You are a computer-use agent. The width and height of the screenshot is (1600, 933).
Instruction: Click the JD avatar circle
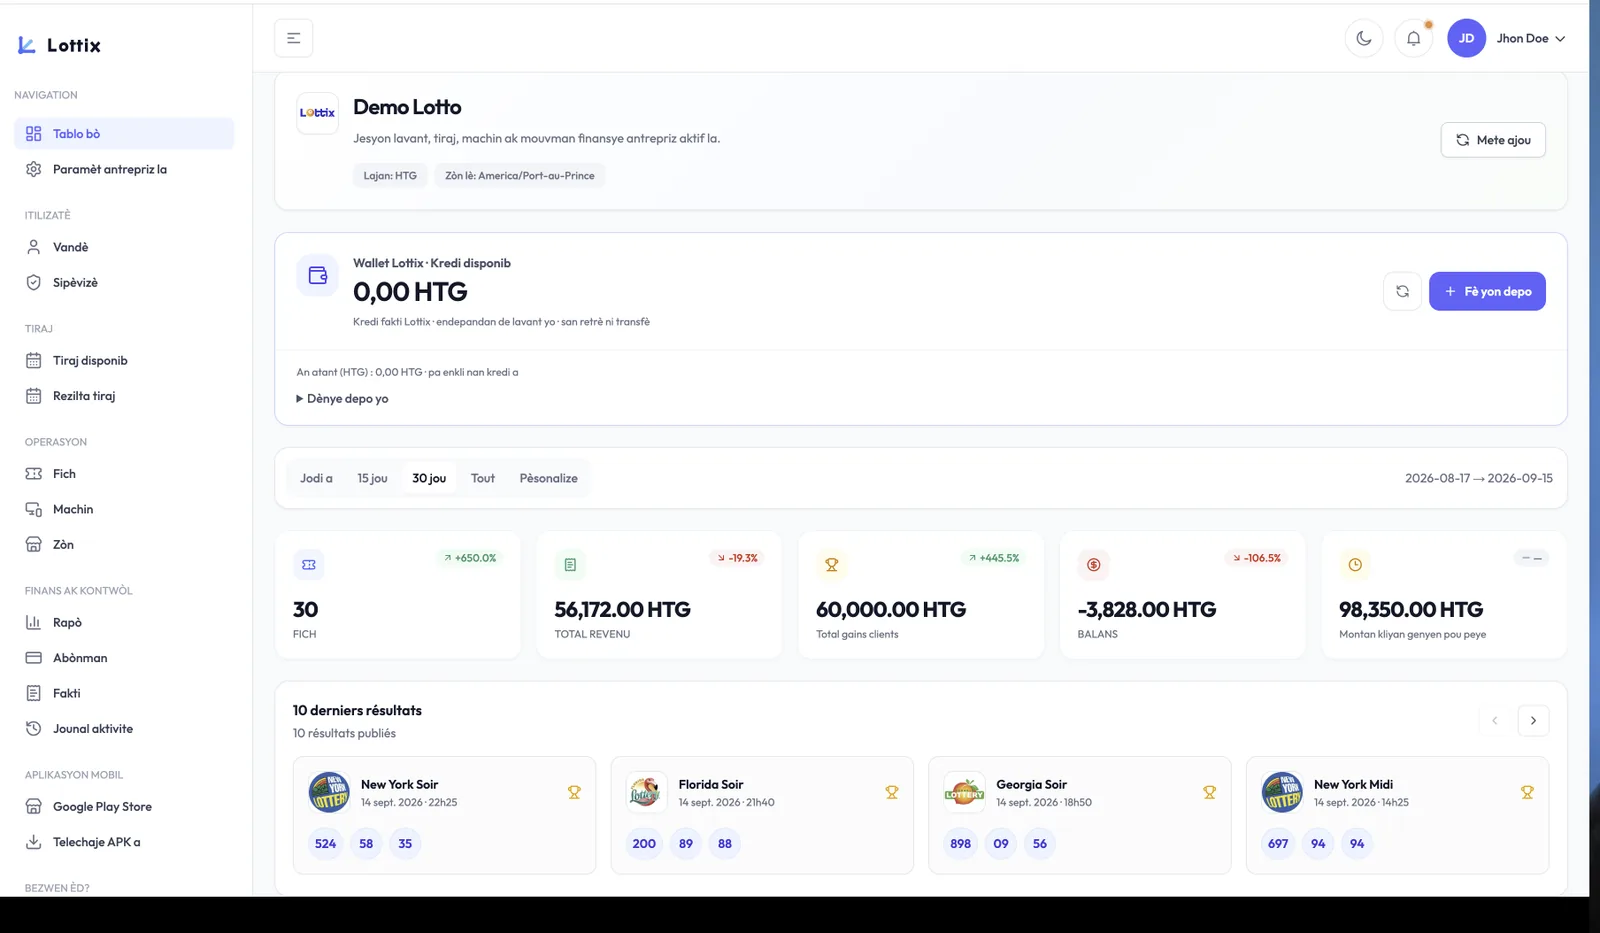[1466, 38]
